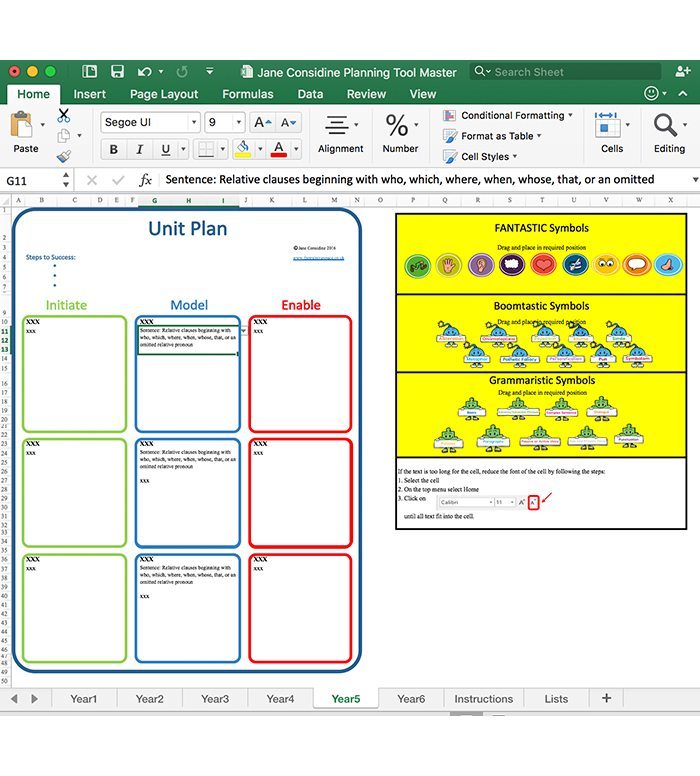Open the Editing magnifier icon
The image size is (700, 776).
[665, 125]
